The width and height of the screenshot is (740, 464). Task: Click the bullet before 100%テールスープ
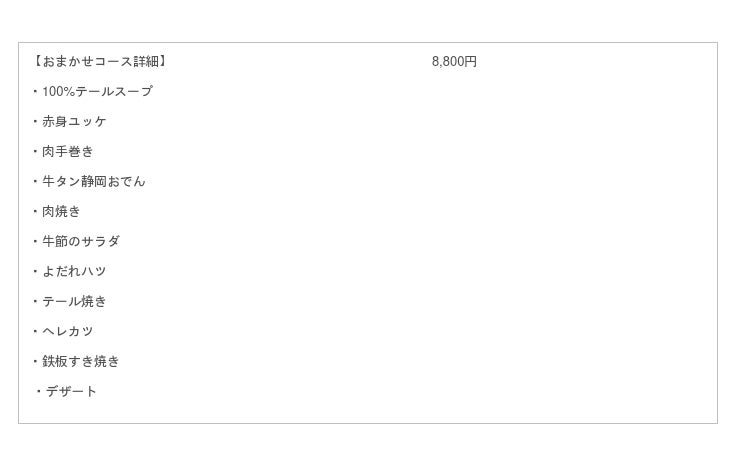pyautogui.click(x=35, y=91)
